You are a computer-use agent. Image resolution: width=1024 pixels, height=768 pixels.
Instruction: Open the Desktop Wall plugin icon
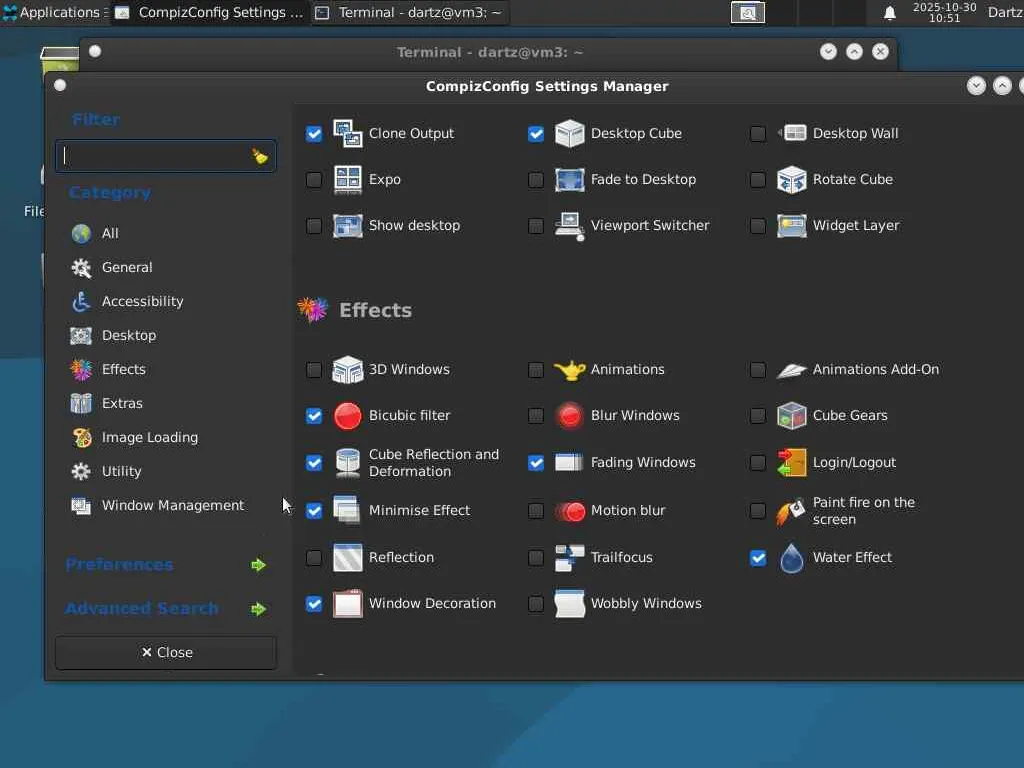click(792, 133)
